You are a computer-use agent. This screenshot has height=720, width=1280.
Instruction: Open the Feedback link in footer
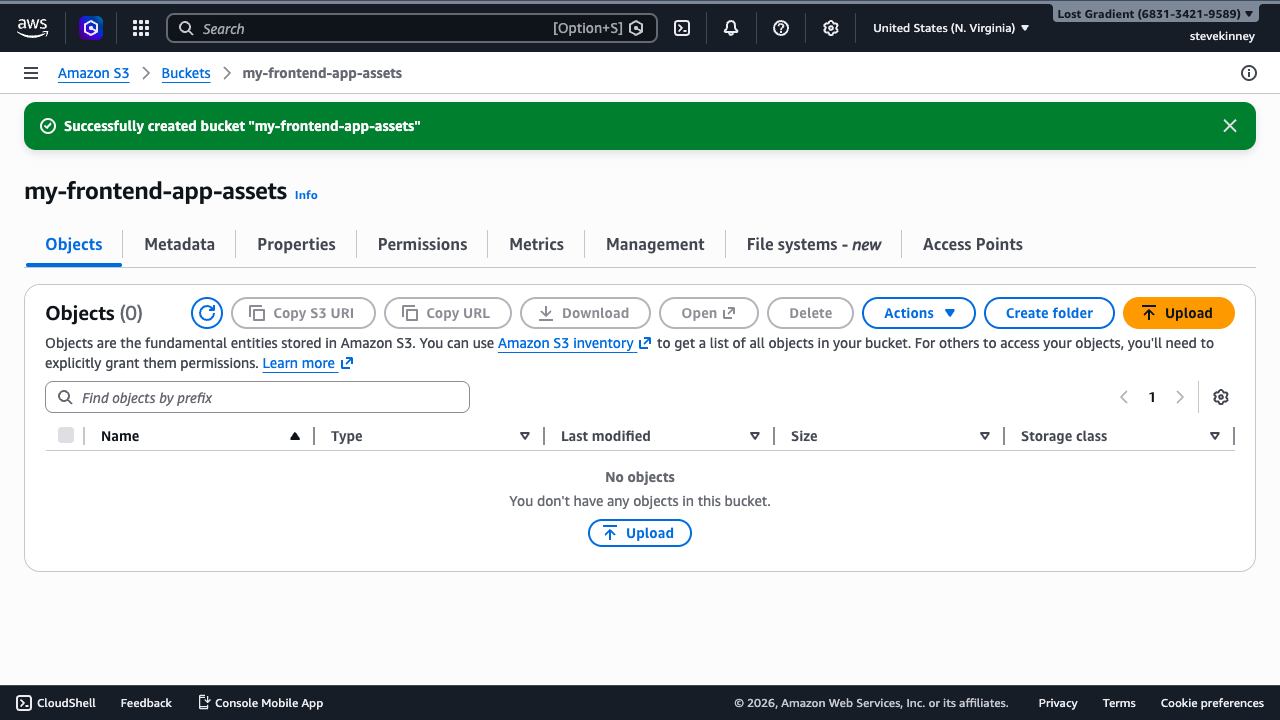[146, 703]
